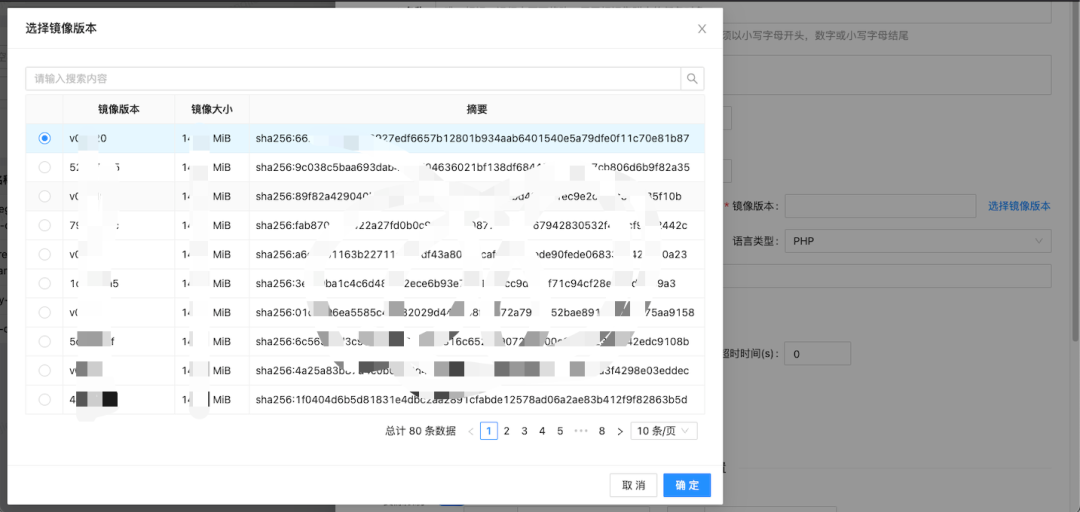Image resolution: width=1080 pixels, height=512 pixels.
Task: Select the radio button for row sha256:fab870
Action: pyautogui.click(x=45, y=225)
